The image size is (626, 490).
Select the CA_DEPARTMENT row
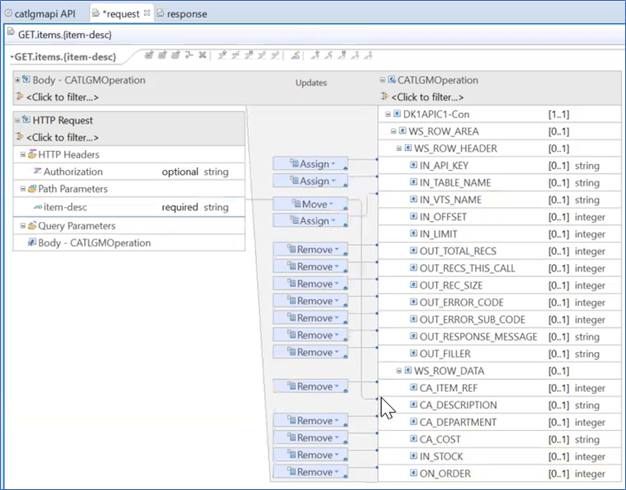[500, 422]
